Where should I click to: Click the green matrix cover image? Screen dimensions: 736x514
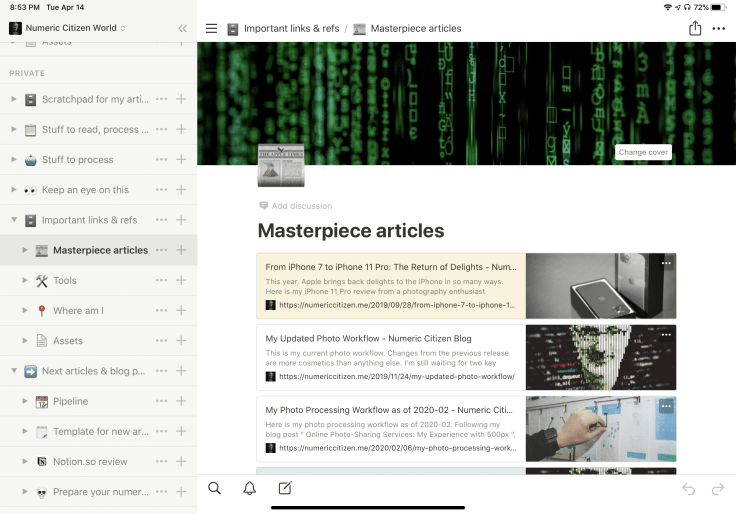pyautogui.click(x=466, y=103)
